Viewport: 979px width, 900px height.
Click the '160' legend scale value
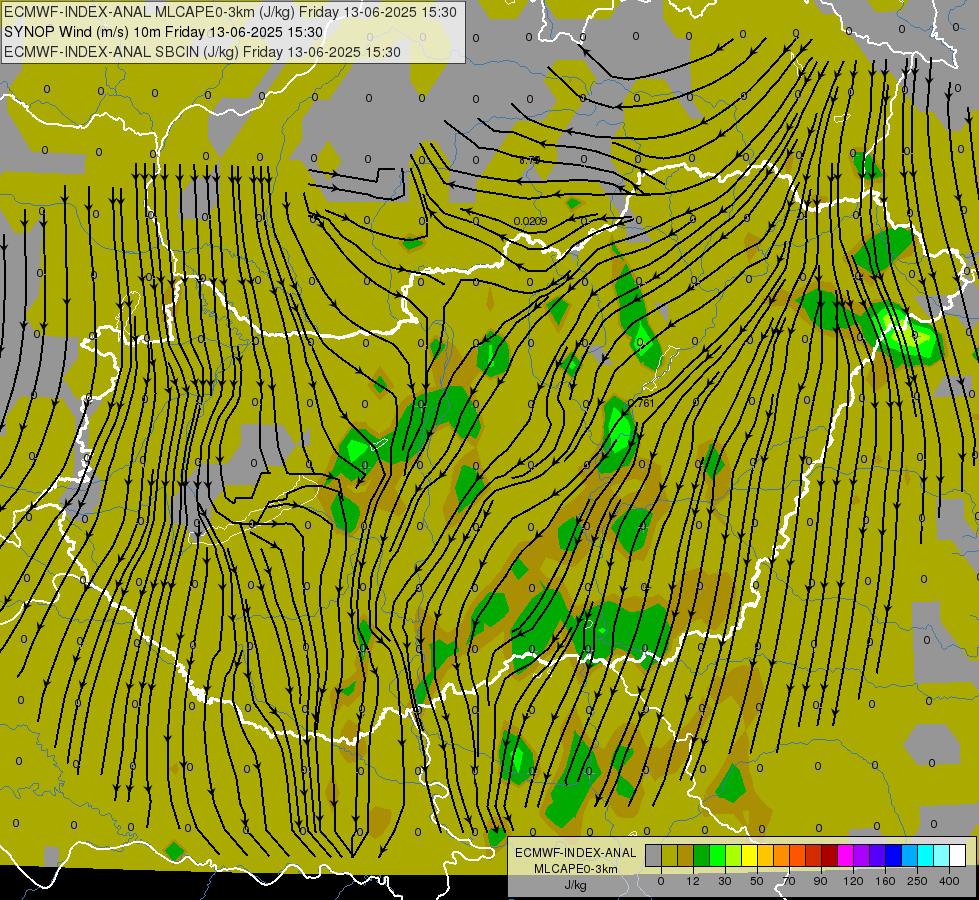[x=885, y=881]
